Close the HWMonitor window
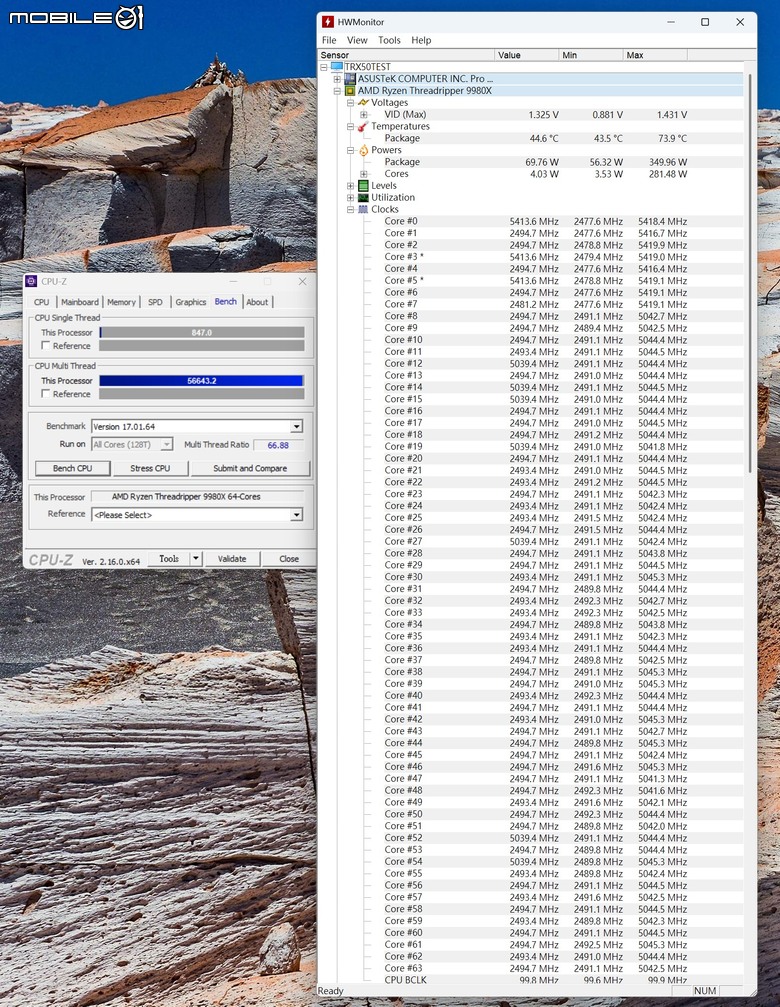Viewport: 780px width, 1007px height. point(740,22)
